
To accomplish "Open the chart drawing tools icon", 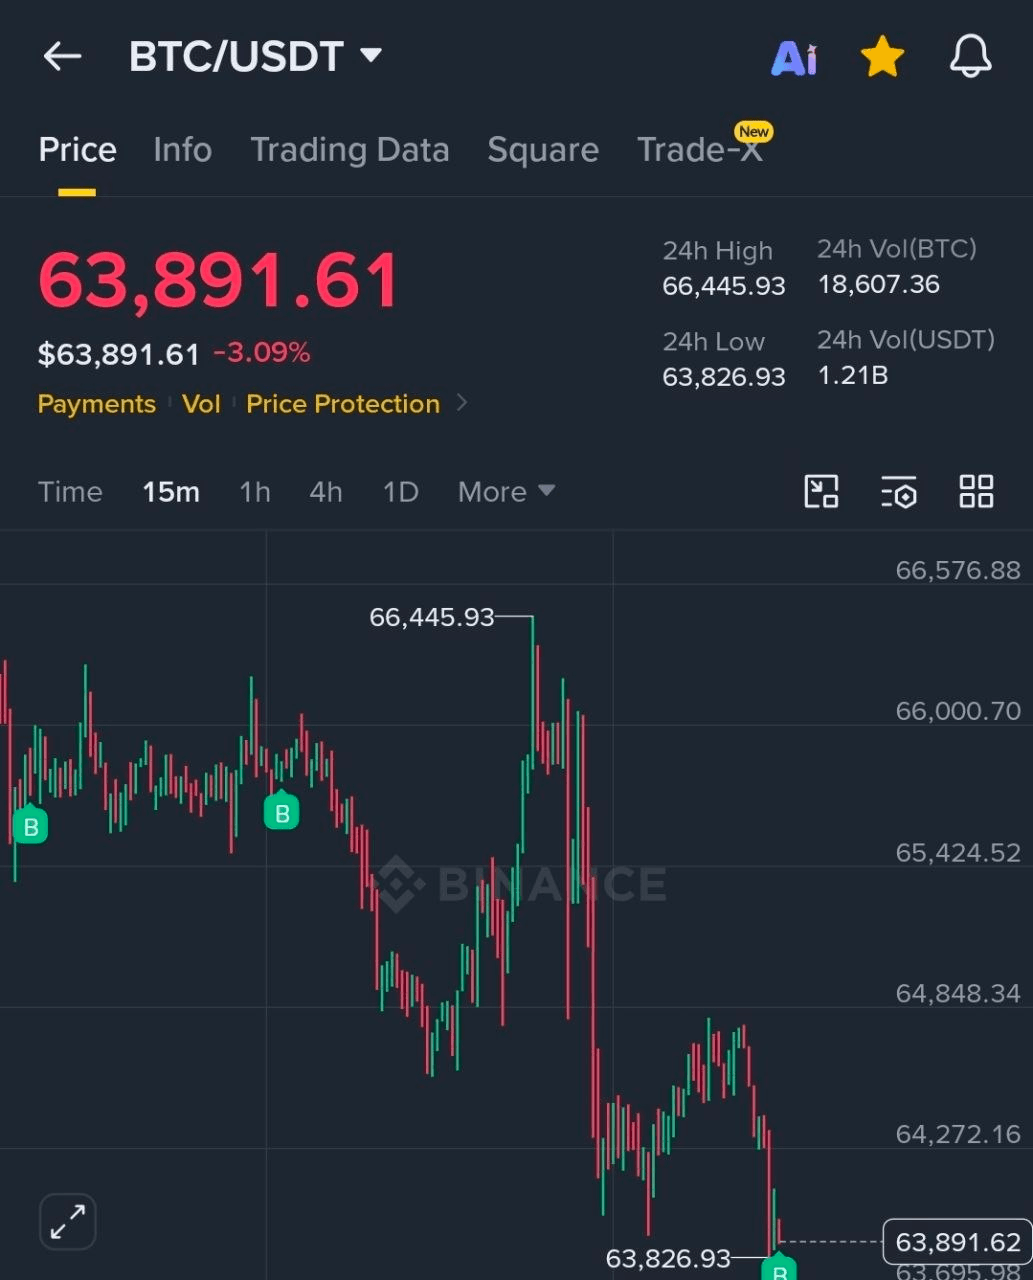I will click(x=821, y=492).
